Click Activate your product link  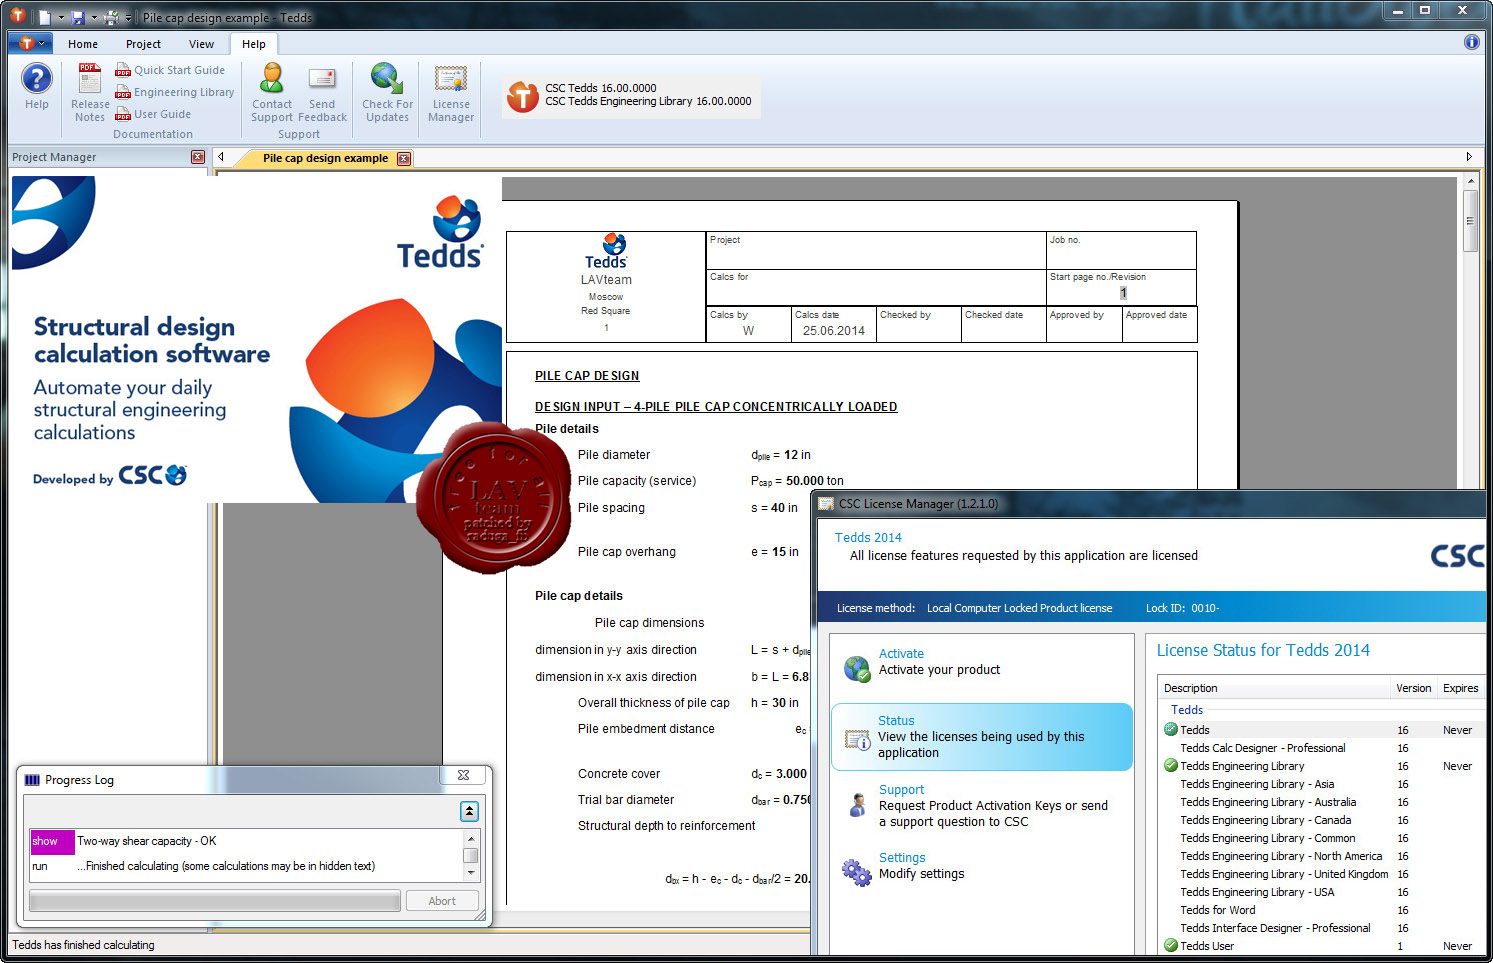[x=939, y=670]
